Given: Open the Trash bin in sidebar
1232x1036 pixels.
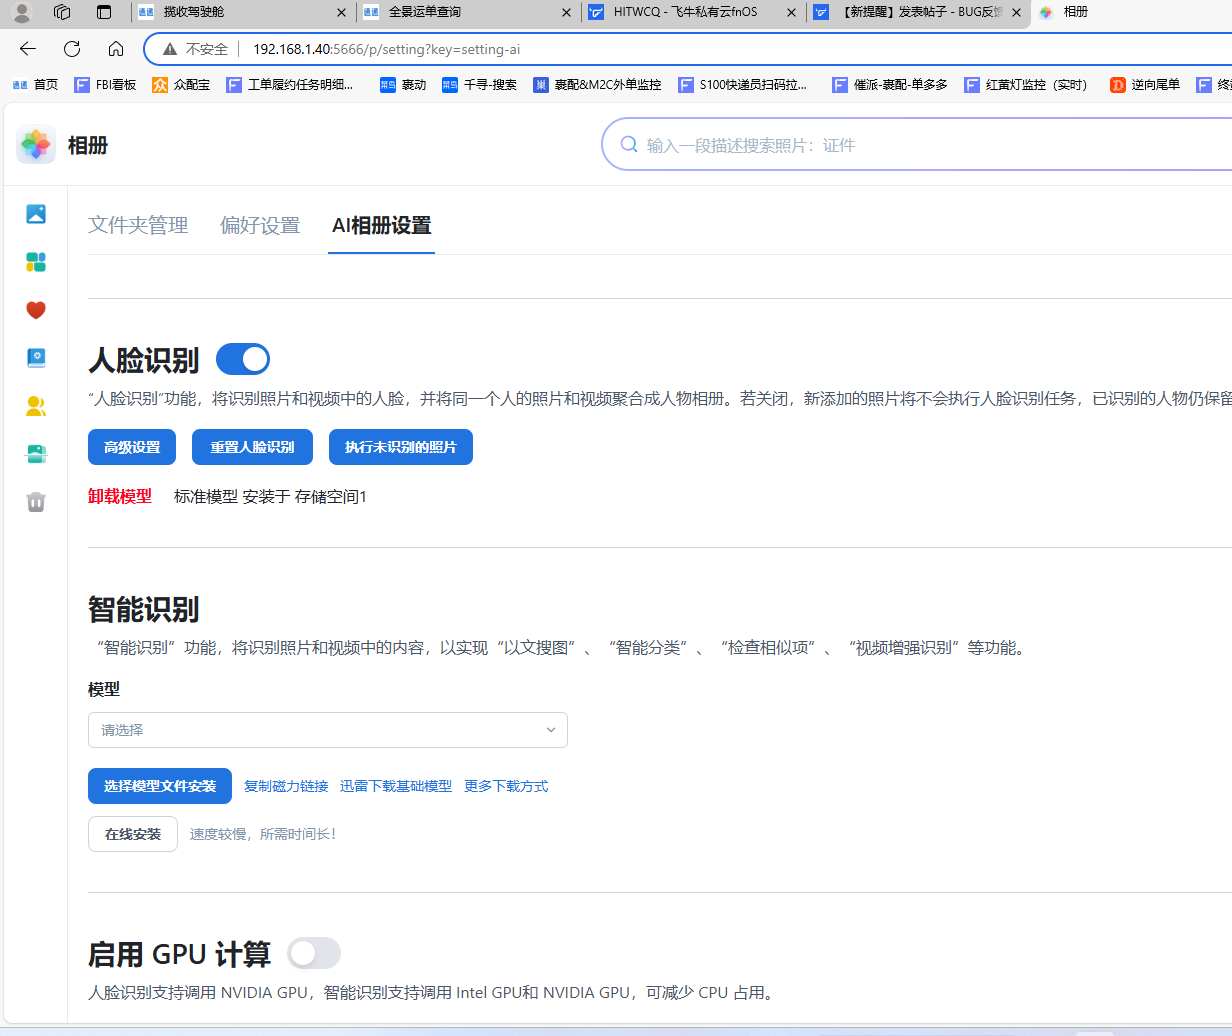Looking at the screenshot, I should pos(36,502).
